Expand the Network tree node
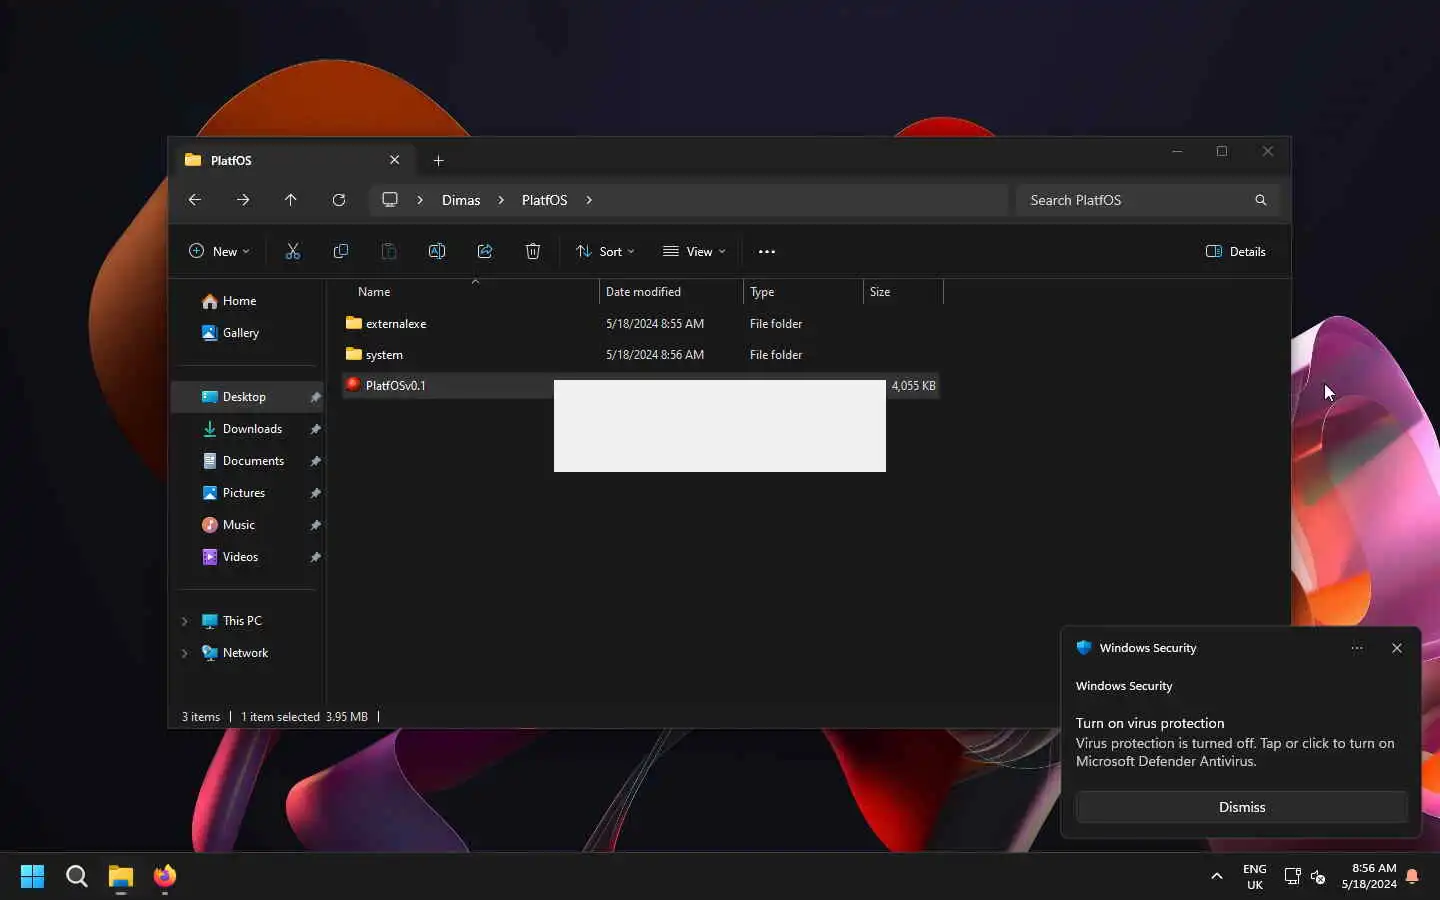The width and height of the screenshot is (1440, 900). tap(185, 653)
